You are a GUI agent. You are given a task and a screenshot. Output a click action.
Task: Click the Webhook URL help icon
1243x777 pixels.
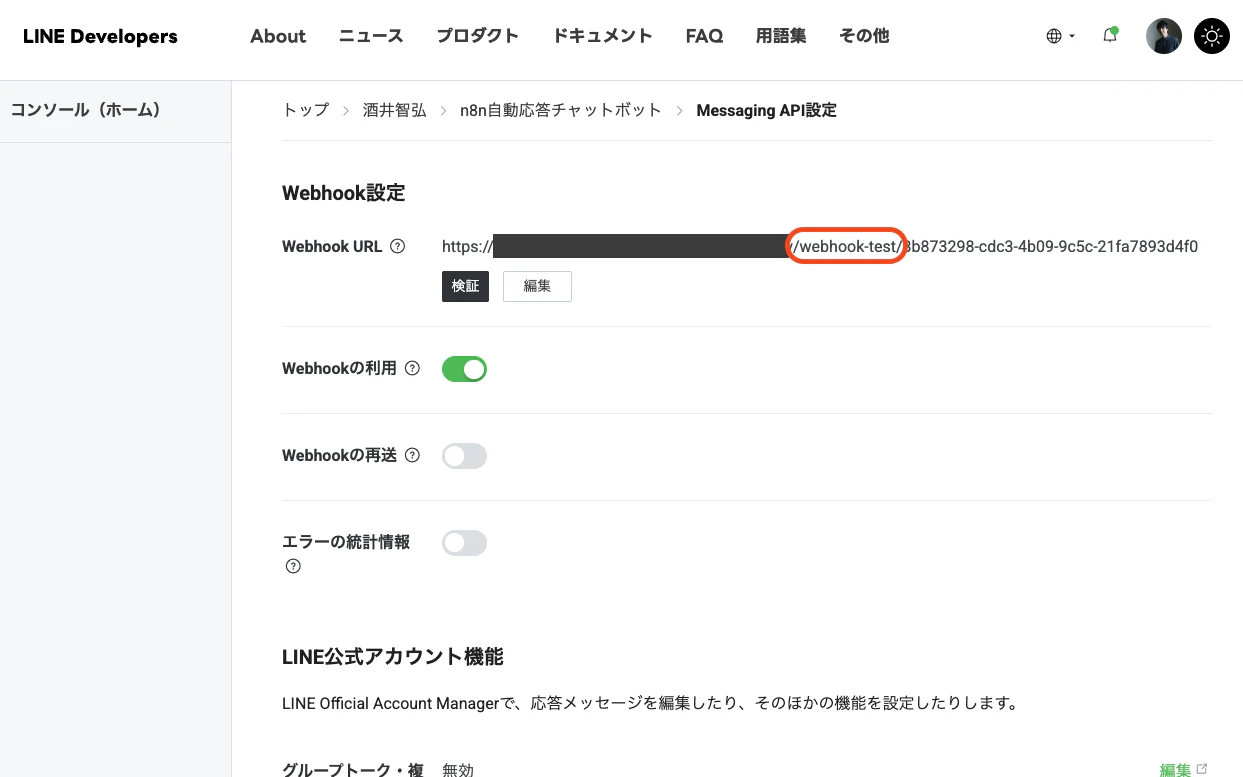tap(399, 246)
